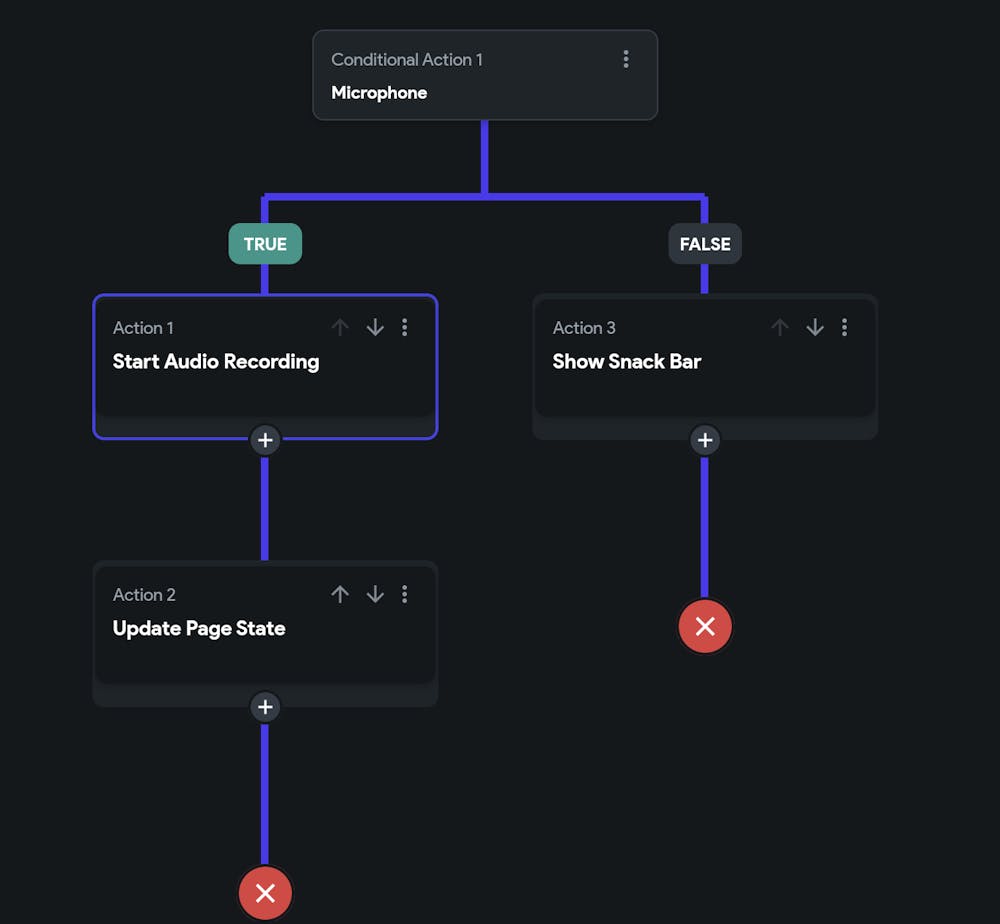Move Action 1 down with arrow
Screen dimensions: 1000x924
[375, 327]
